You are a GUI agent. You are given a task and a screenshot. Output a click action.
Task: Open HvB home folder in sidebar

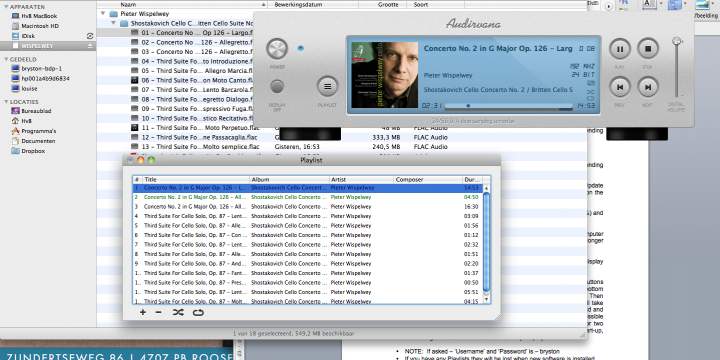[22, 121]
